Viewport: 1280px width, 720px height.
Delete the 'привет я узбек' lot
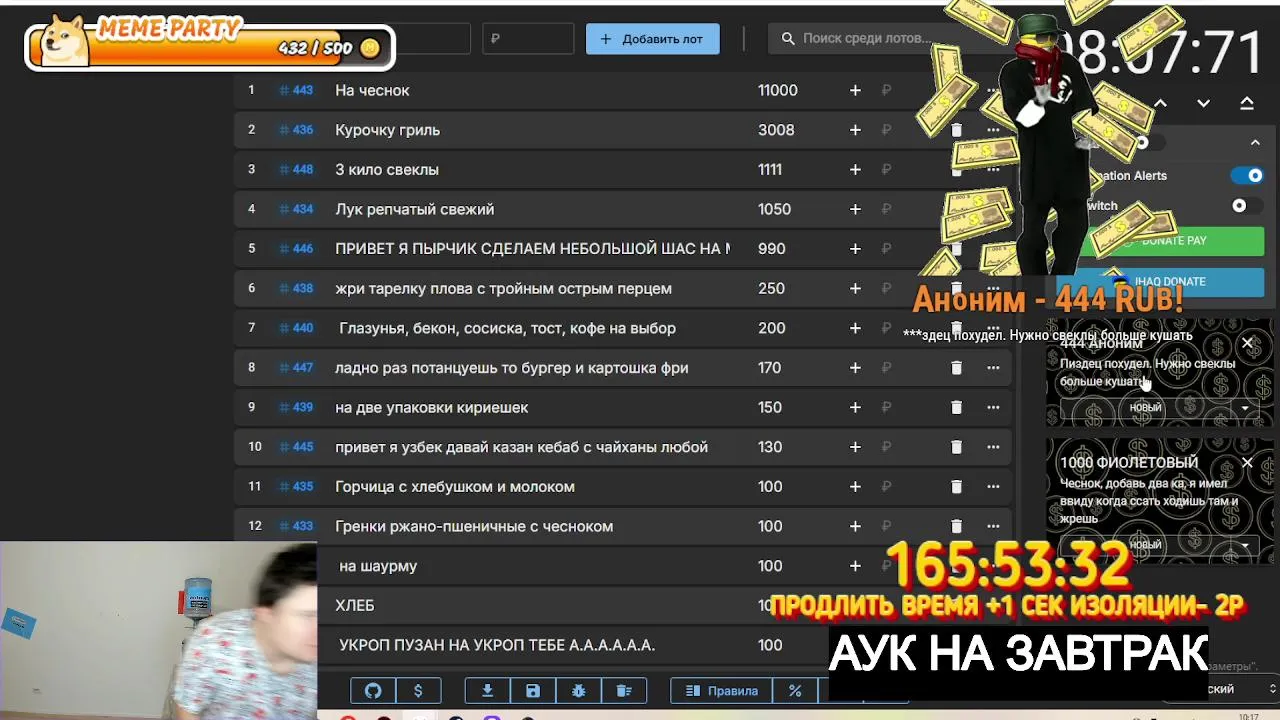[956, 447]
